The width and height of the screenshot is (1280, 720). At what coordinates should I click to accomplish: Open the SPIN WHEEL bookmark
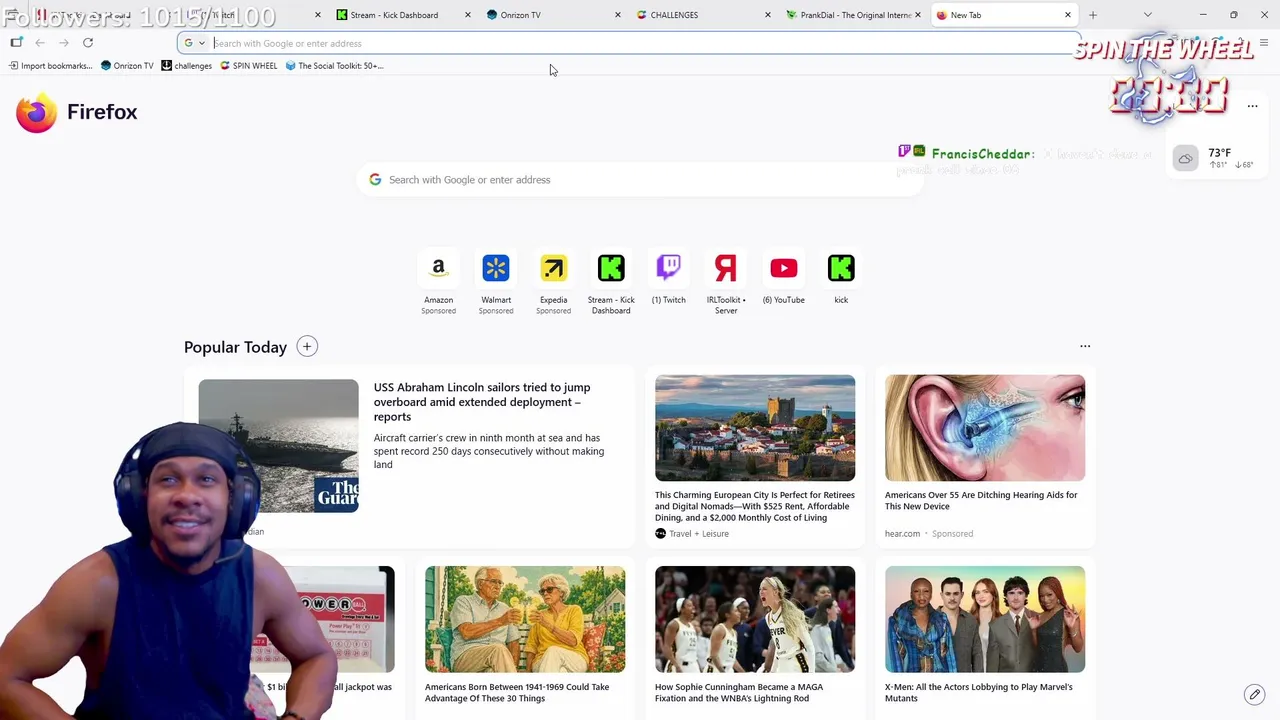point(248,66)
